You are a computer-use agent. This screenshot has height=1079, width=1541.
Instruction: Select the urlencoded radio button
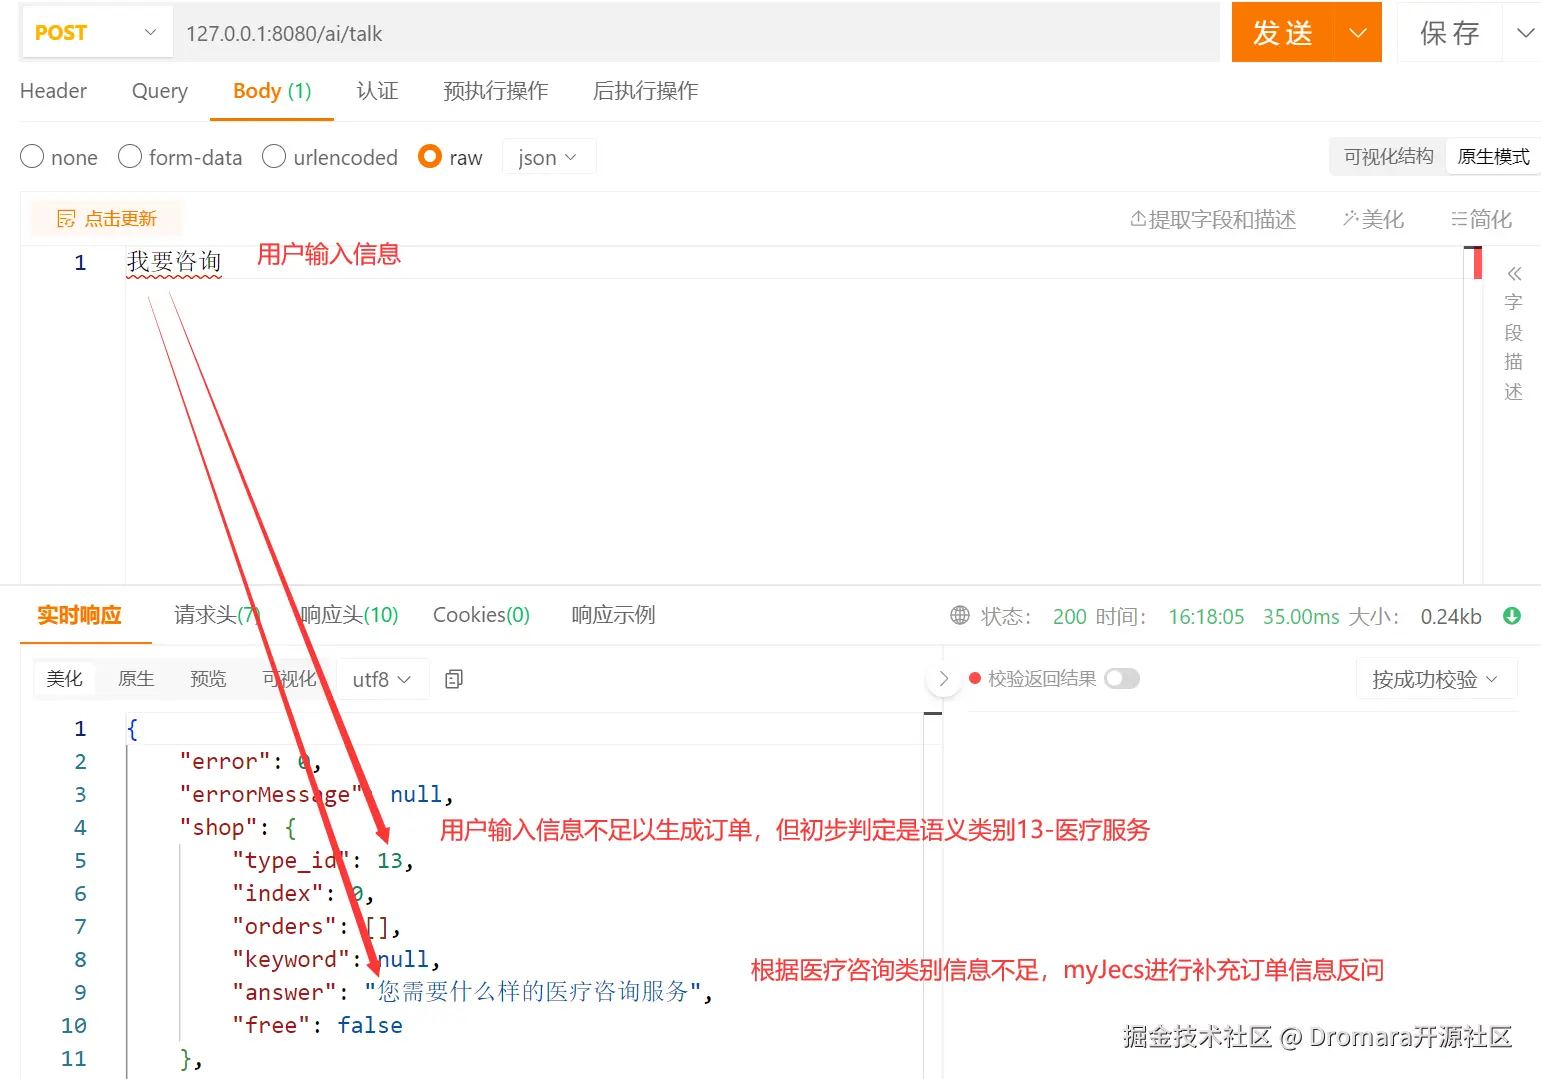pos(273,157)
